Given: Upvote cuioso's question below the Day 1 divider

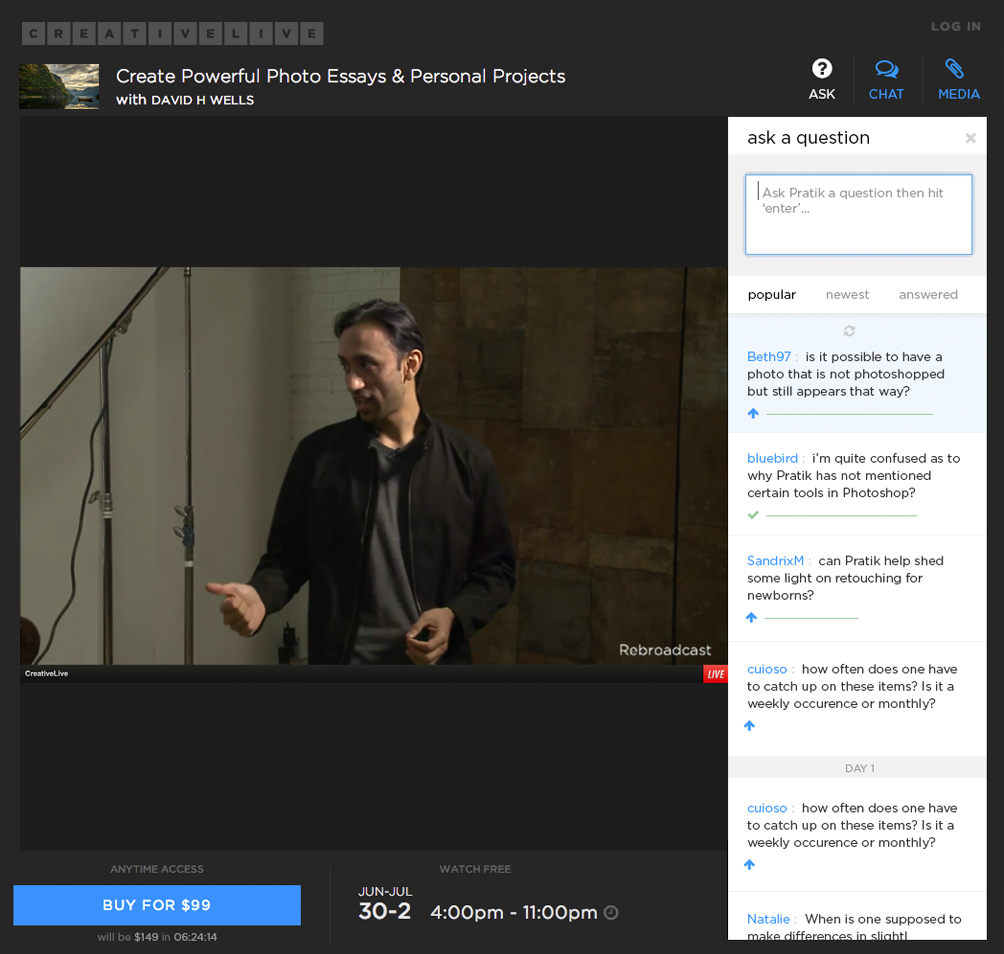Looking at the screenshot, I should click(x=750, y=864).
